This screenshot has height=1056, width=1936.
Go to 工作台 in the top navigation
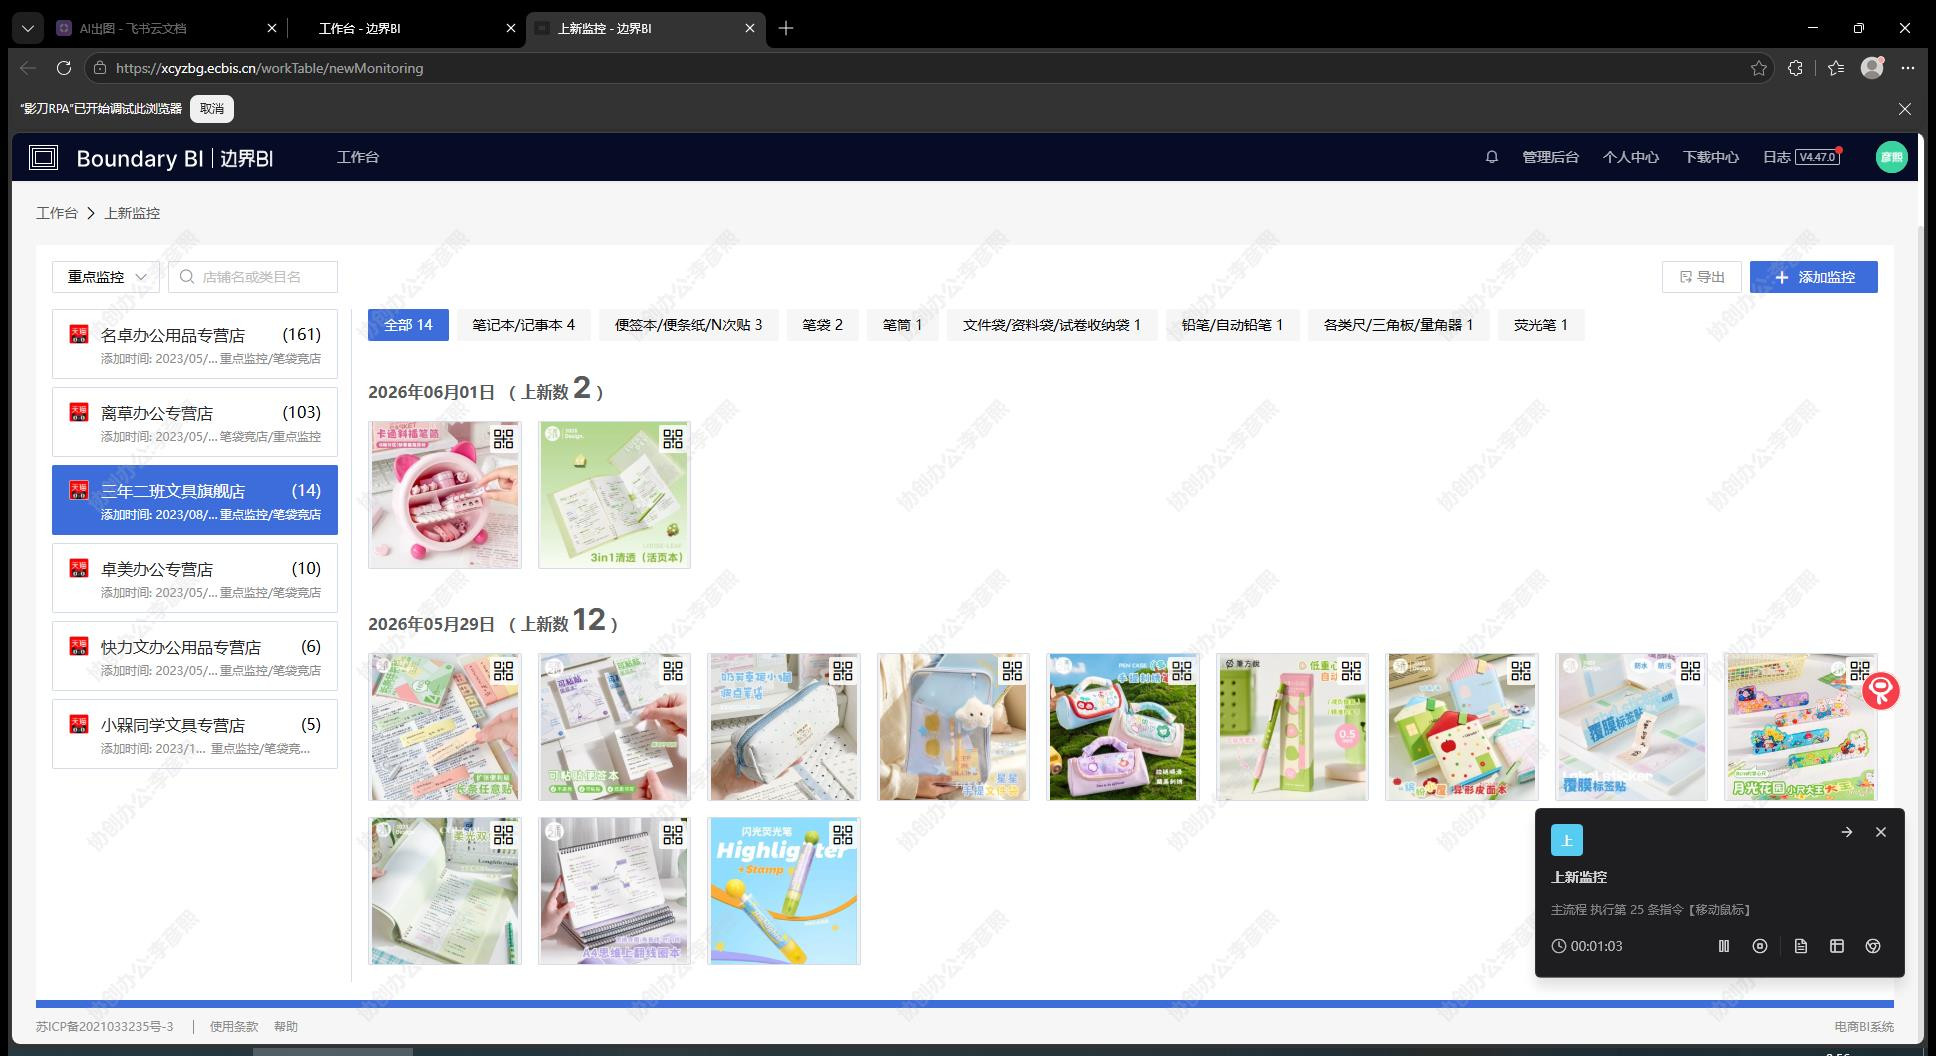click(x=358, y=157)
